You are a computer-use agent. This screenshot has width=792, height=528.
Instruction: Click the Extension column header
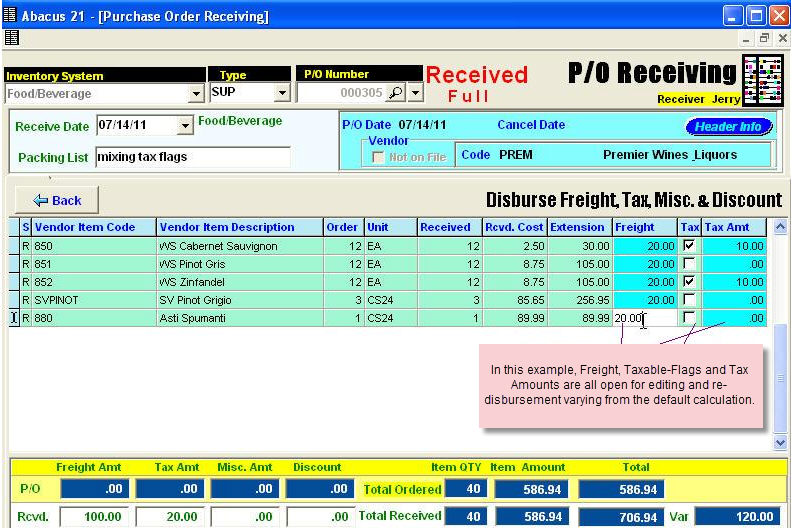(579, 227)
